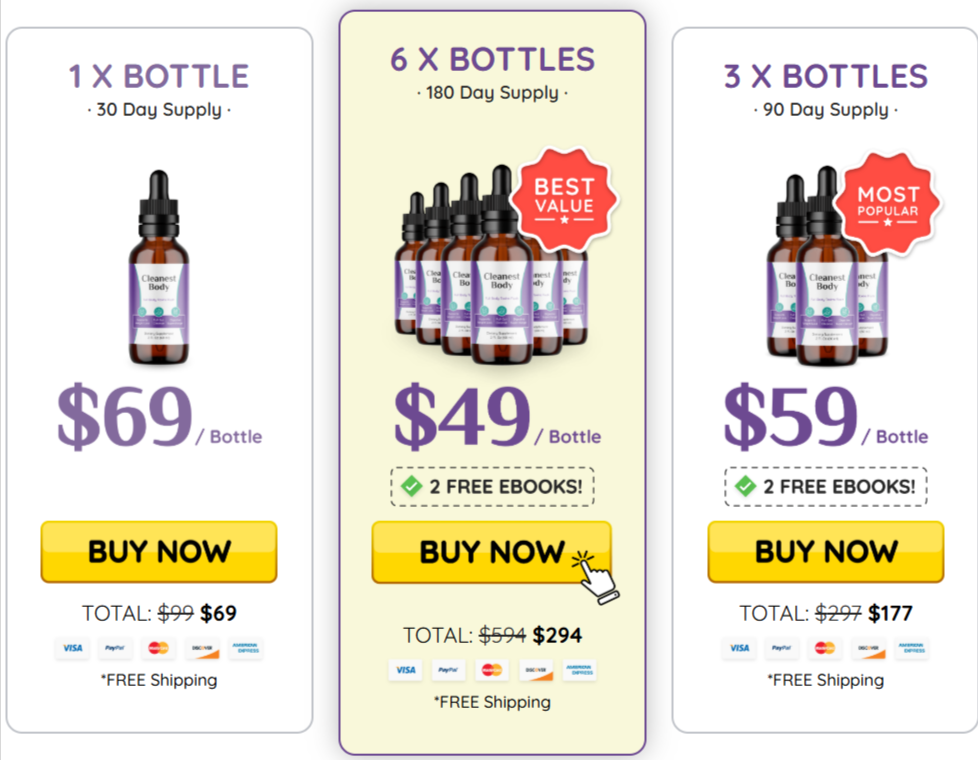Click the Most Popular red badge
Viewport: 978px width, 760px height.
pyautogui.click(x=888, y=203)
